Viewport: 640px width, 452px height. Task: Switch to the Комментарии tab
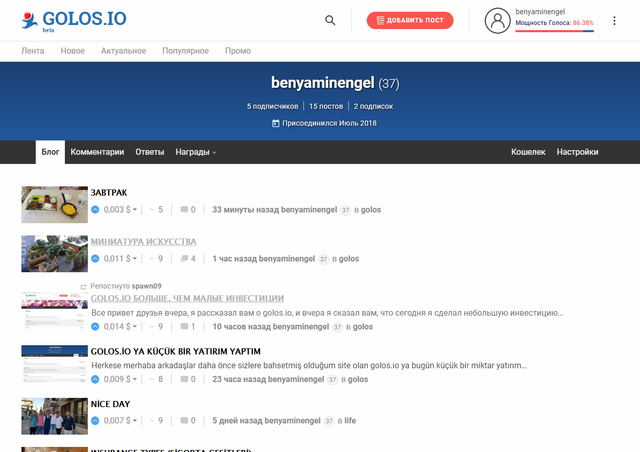coord(97,152)
